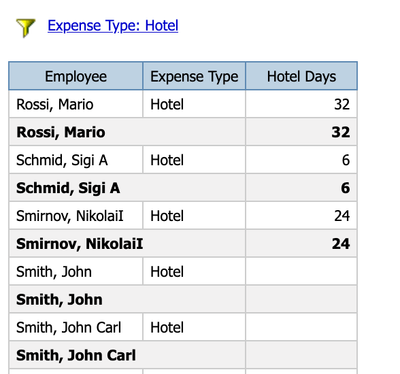Click the bold Smirnov, NikolaiI subtotal row
The image size is (400, 374).
pos(183,244)
